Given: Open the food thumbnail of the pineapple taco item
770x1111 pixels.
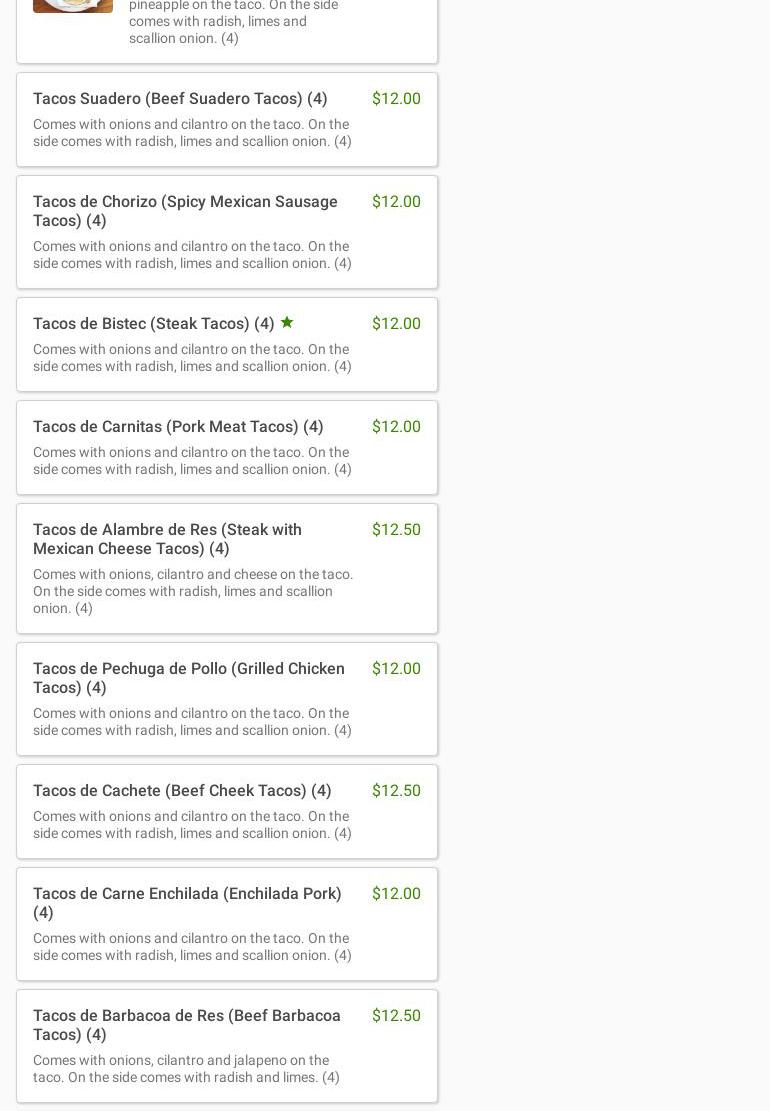Looking at the screenshot, I should (73, 6).
